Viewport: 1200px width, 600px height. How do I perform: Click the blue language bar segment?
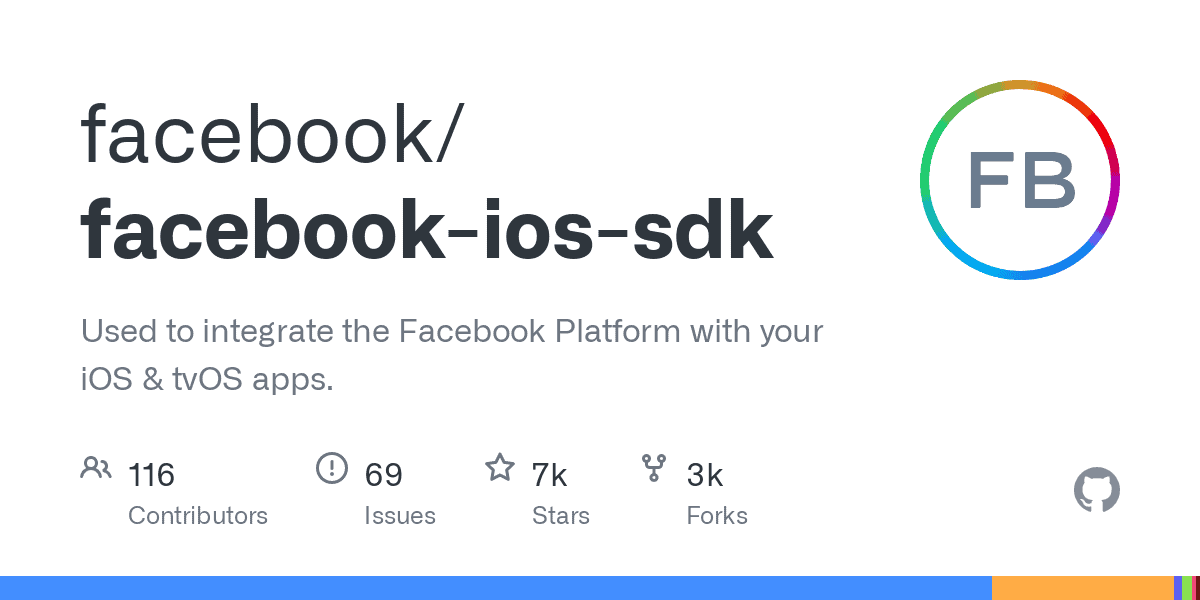495,588
